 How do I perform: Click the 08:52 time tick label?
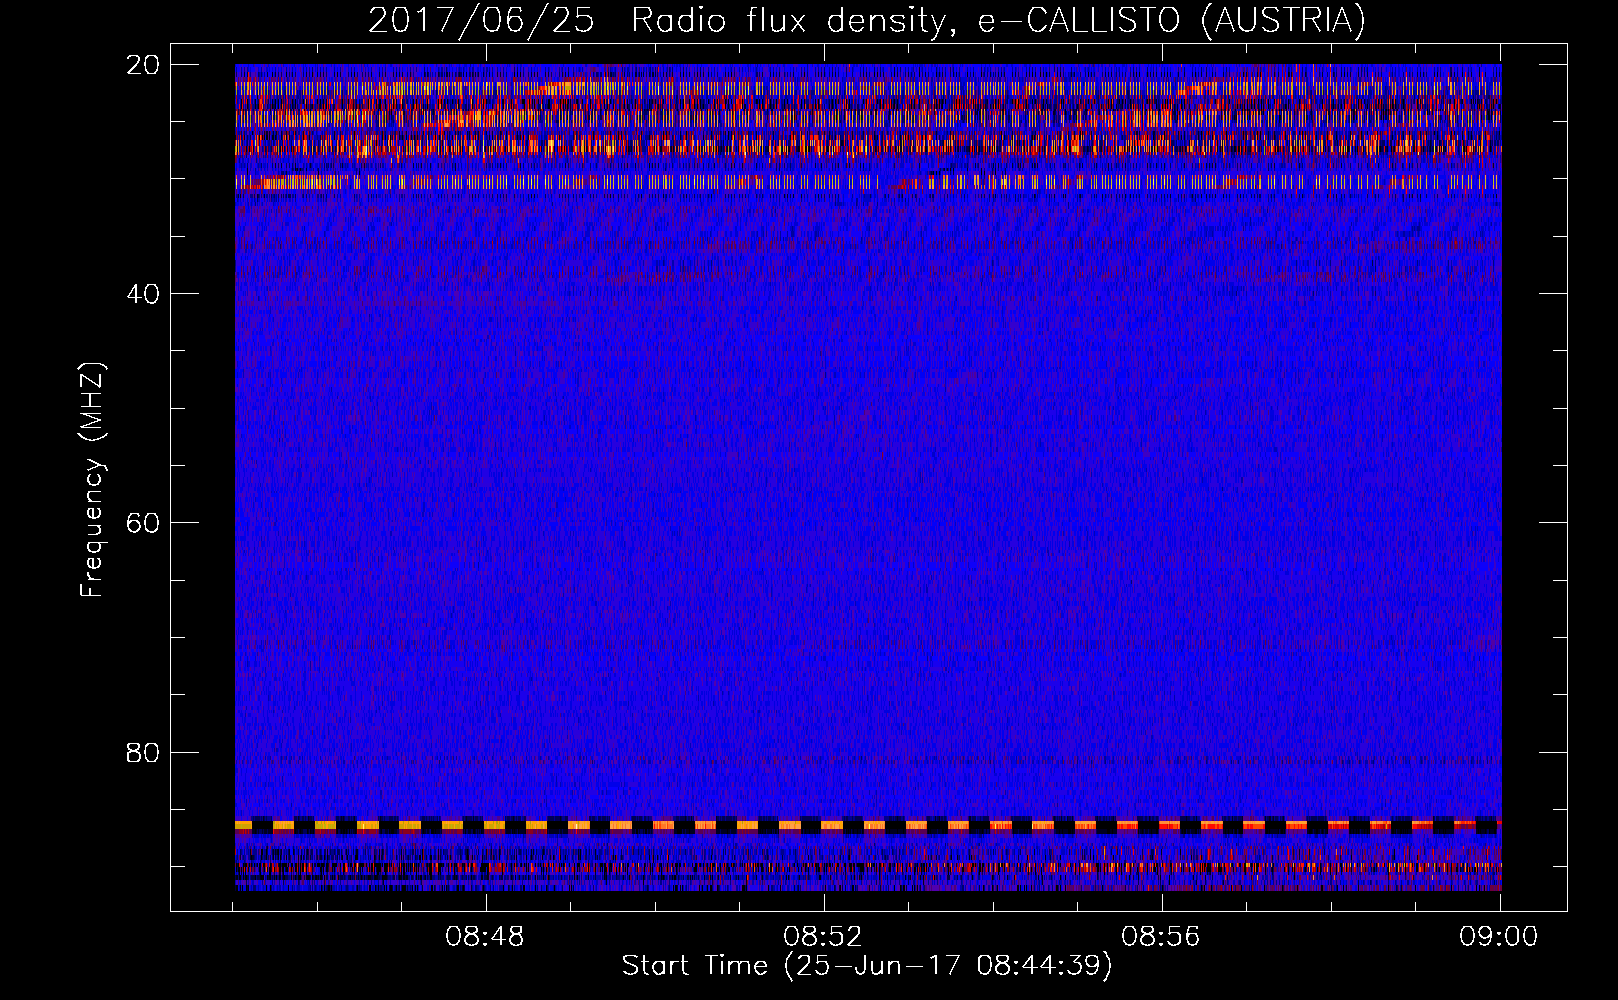pos(823,937)
